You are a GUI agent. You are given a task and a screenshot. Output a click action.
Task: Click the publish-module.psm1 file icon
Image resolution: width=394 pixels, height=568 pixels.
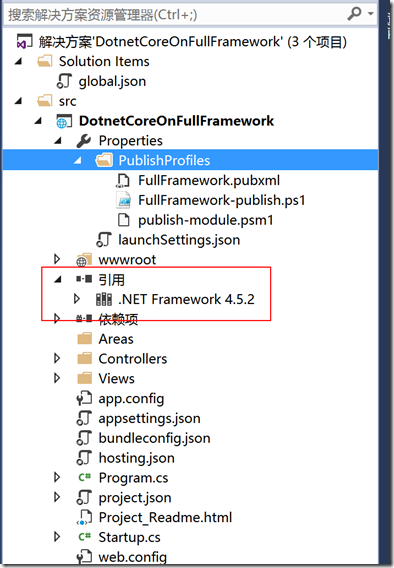[123, 220]
